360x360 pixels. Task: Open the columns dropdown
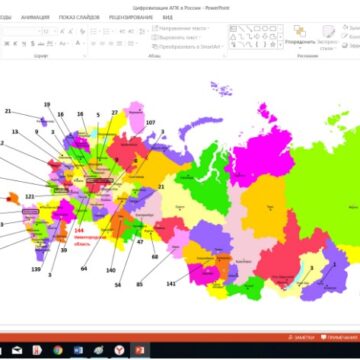(132, 43)
